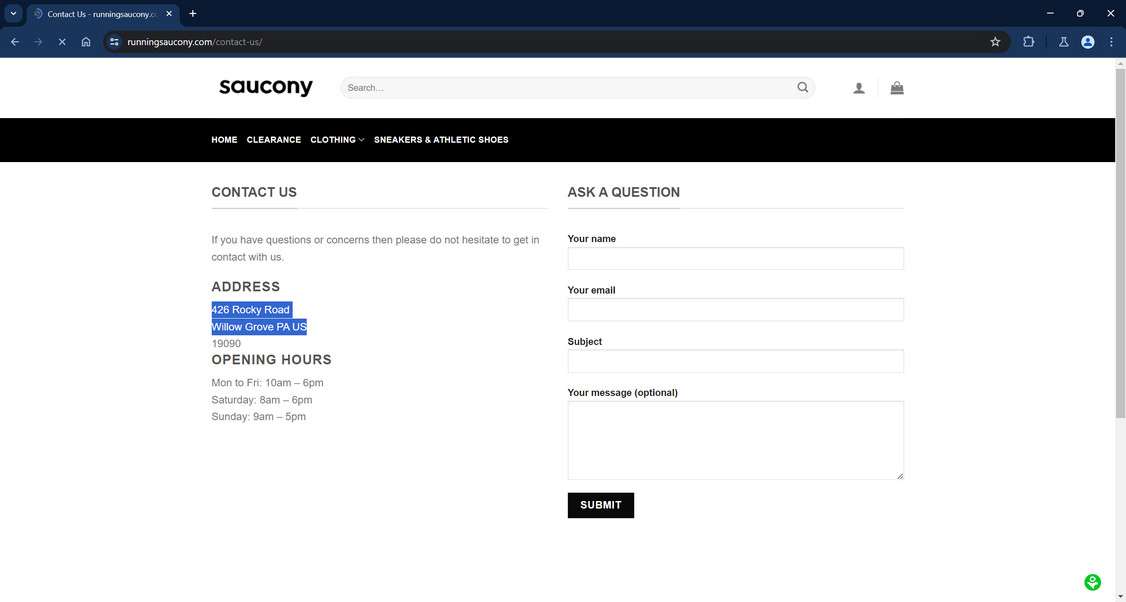Open the Extensions puzzle icon
The height and width of the screenshot is (602, 1126).
(x=1028, y=42)
